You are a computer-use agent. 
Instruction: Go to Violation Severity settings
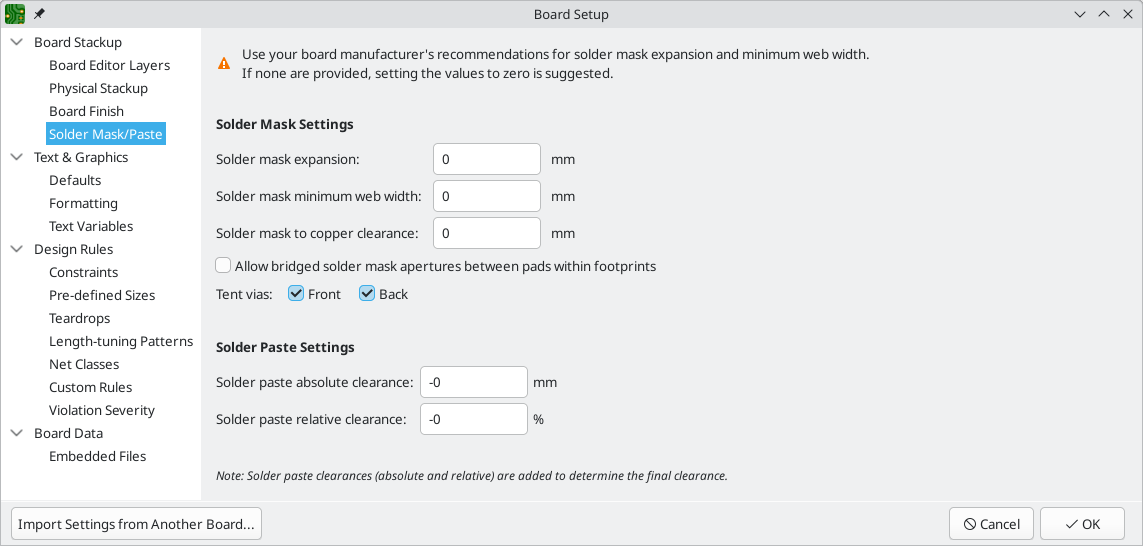tap(102, 410)
